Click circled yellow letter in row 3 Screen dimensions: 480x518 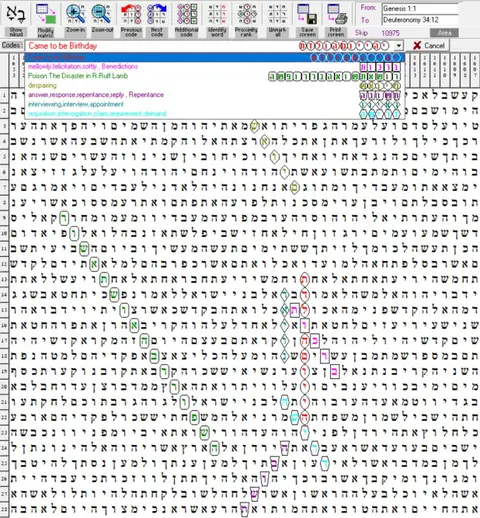tap(254, 126)
